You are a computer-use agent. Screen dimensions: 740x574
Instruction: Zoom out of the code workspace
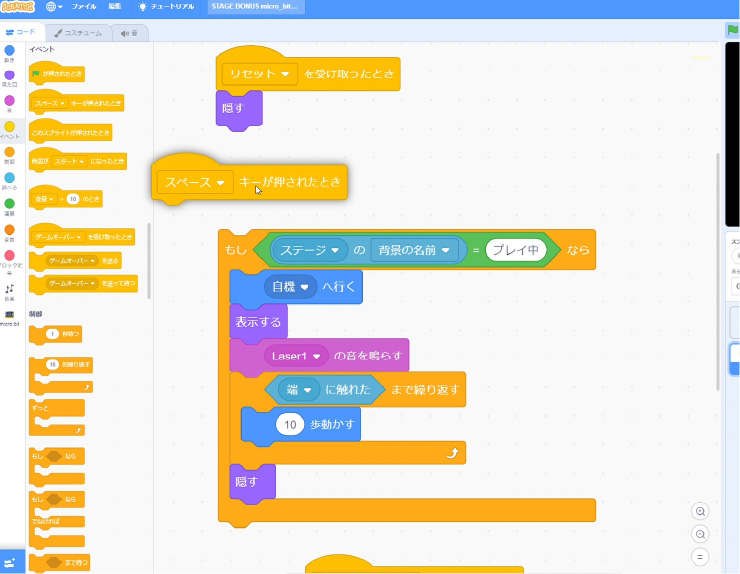coord(700,534)
